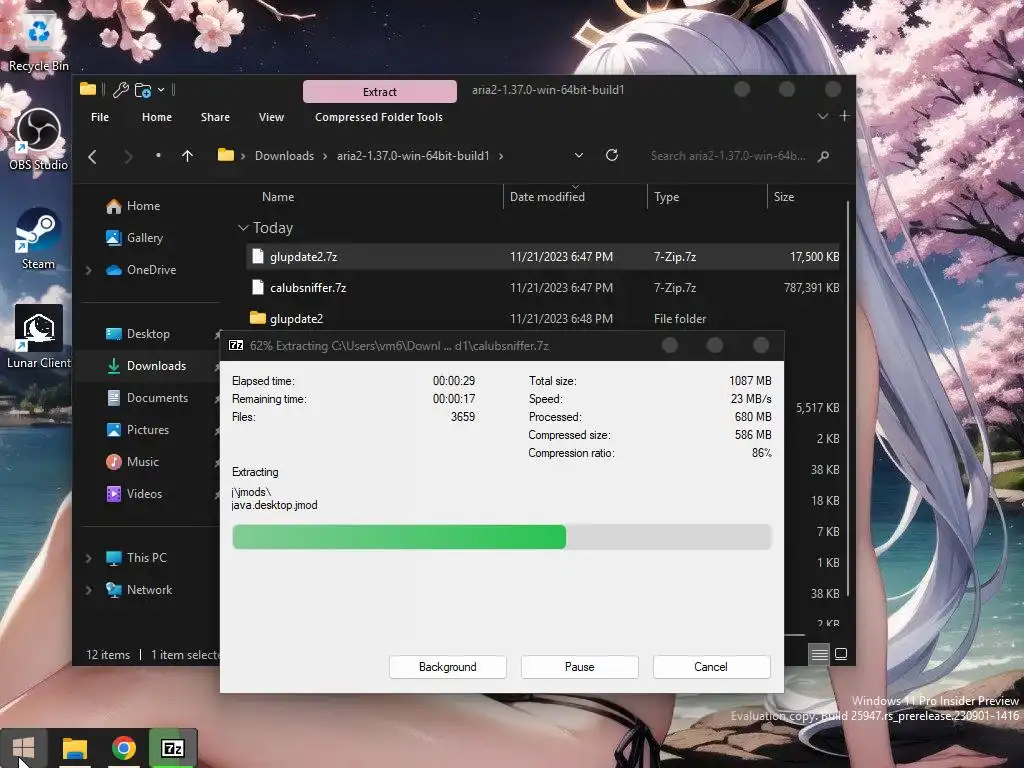The width and height of the screenshot is (1024, 768).
Task: Sort by the Name column header
Action: pyautogui.click(x=278, y=197)
